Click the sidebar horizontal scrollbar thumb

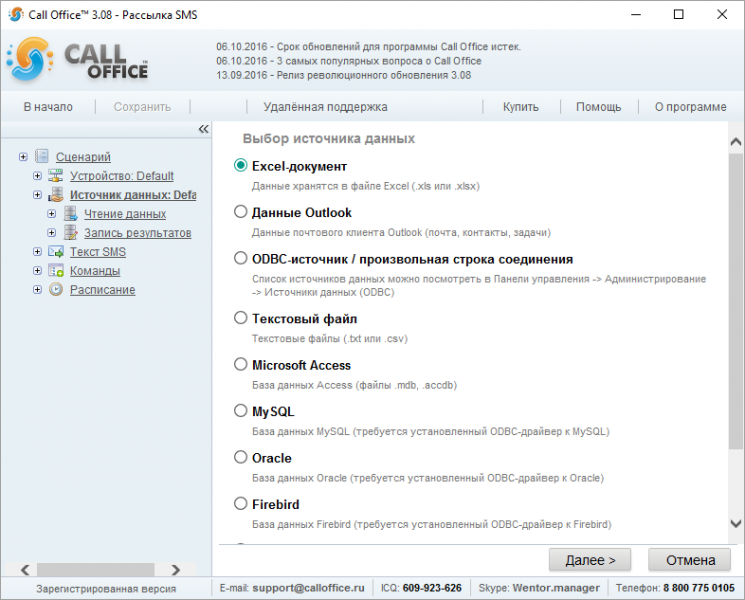(x=96, y=569)
